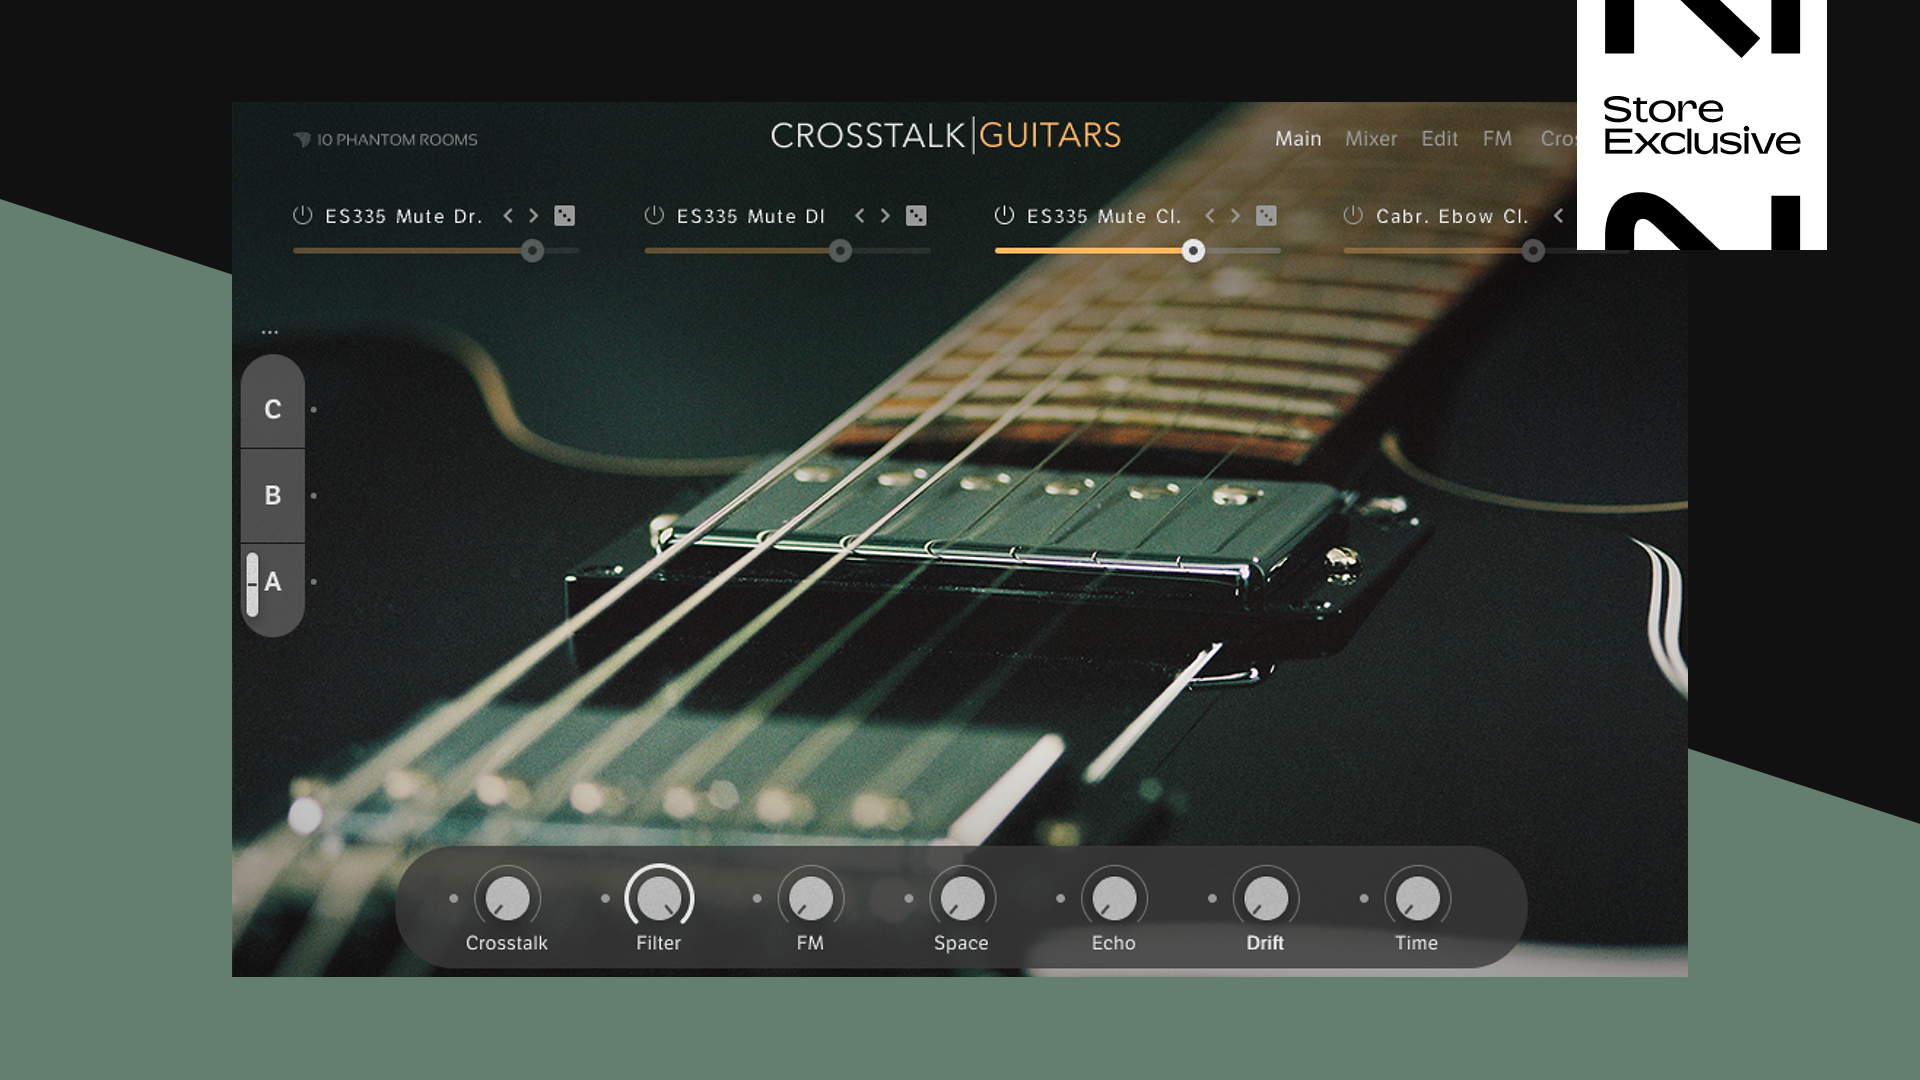Click the Space knob
Image resolution: width=1920 pixels, height=1080 pixels.
(x=962, y=901)
